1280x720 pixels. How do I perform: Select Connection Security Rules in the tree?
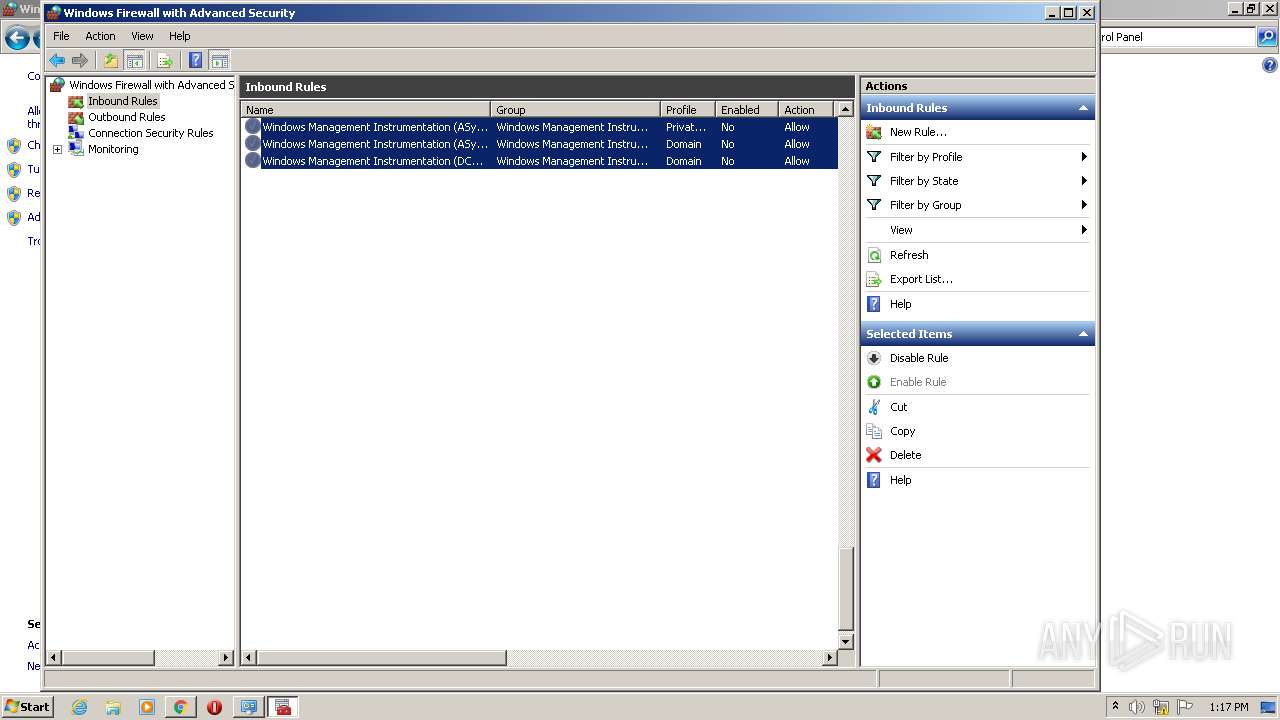pos(150,133)
